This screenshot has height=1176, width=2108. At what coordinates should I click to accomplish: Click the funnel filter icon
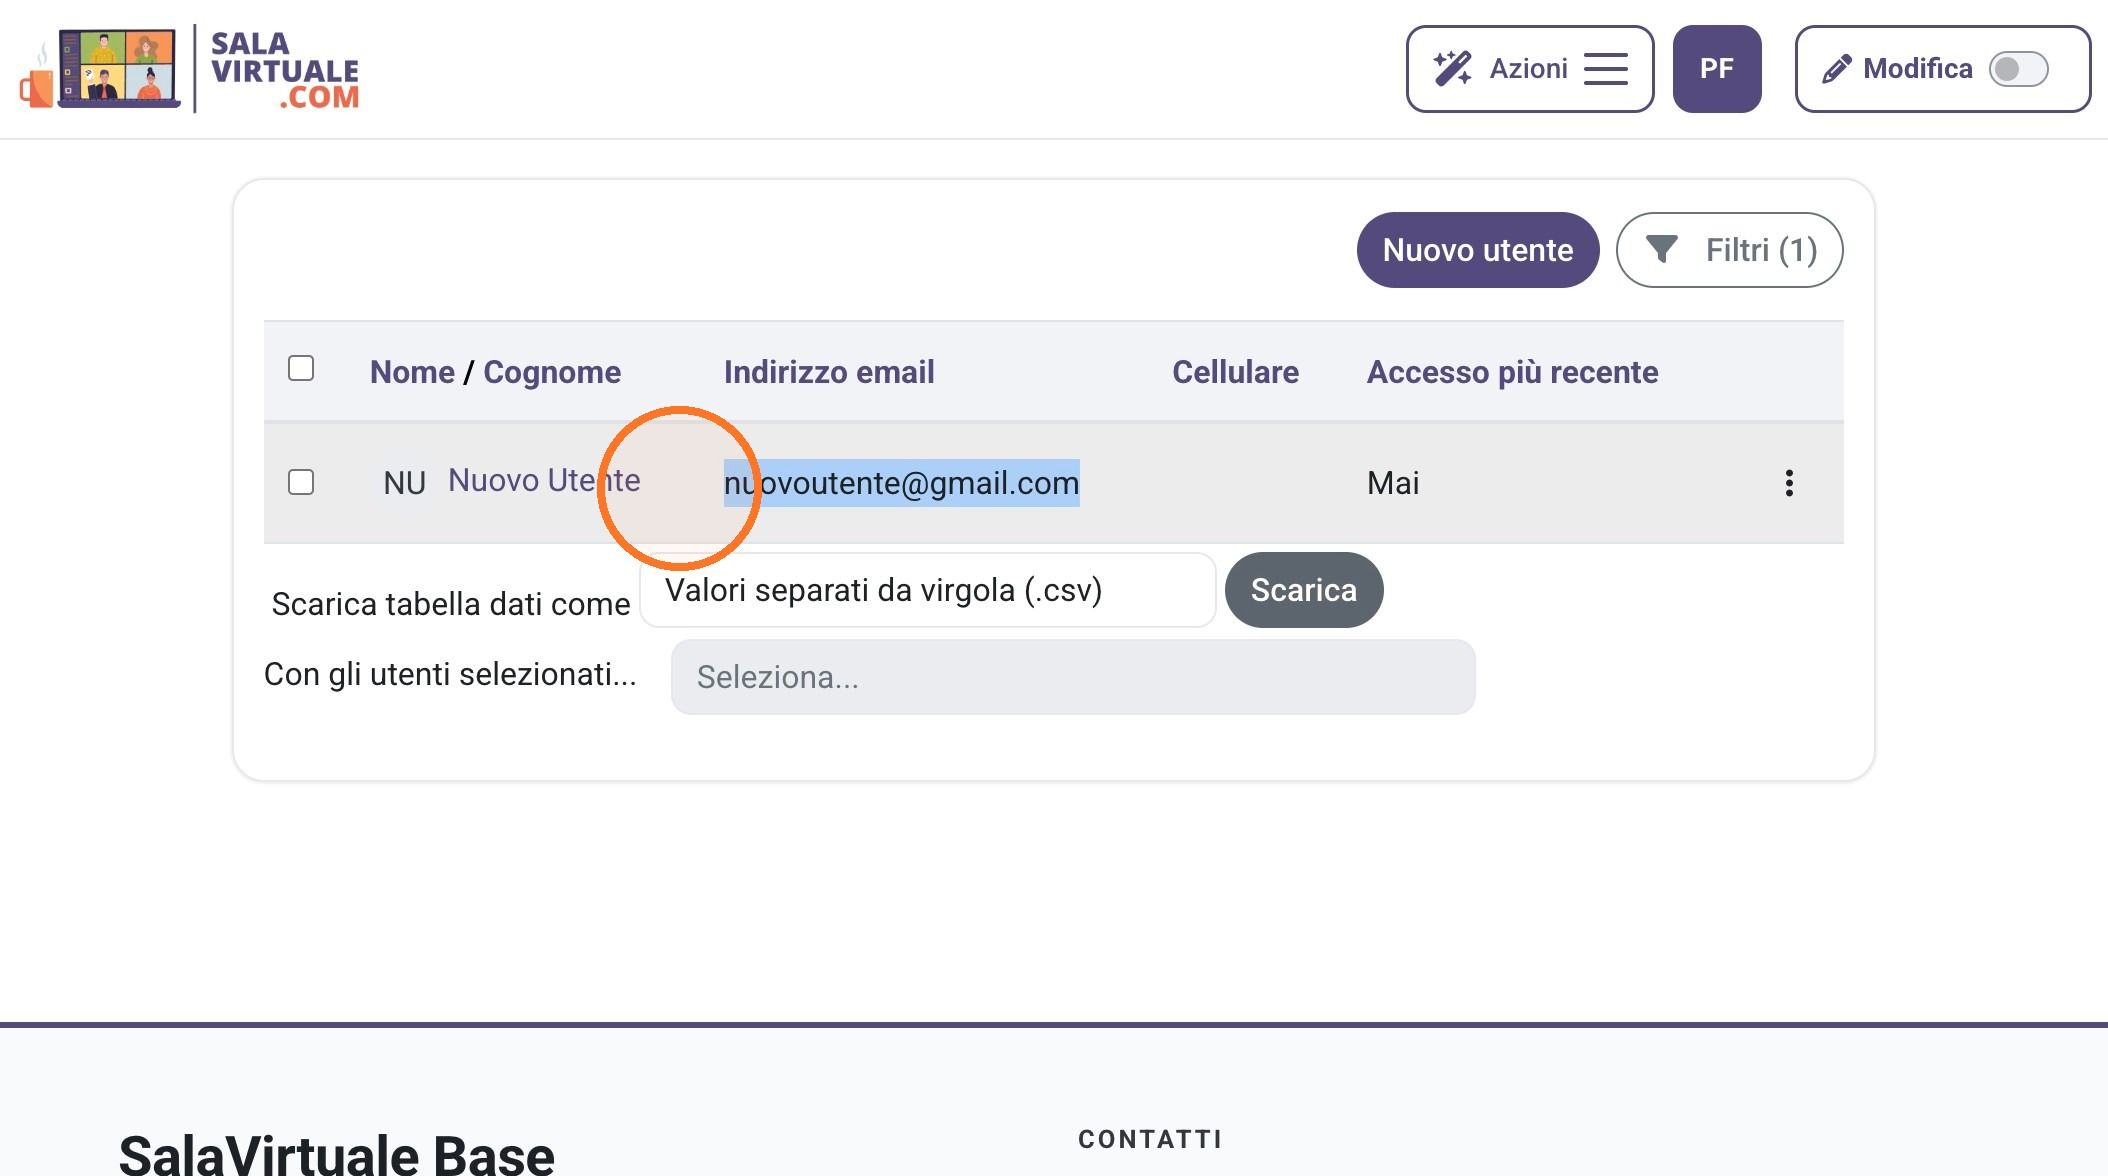(x=1661, y=249)
